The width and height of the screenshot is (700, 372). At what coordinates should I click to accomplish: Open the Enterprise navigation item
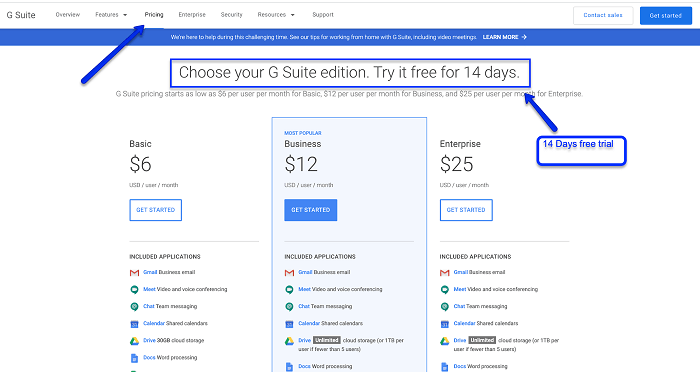pos(192,15)
